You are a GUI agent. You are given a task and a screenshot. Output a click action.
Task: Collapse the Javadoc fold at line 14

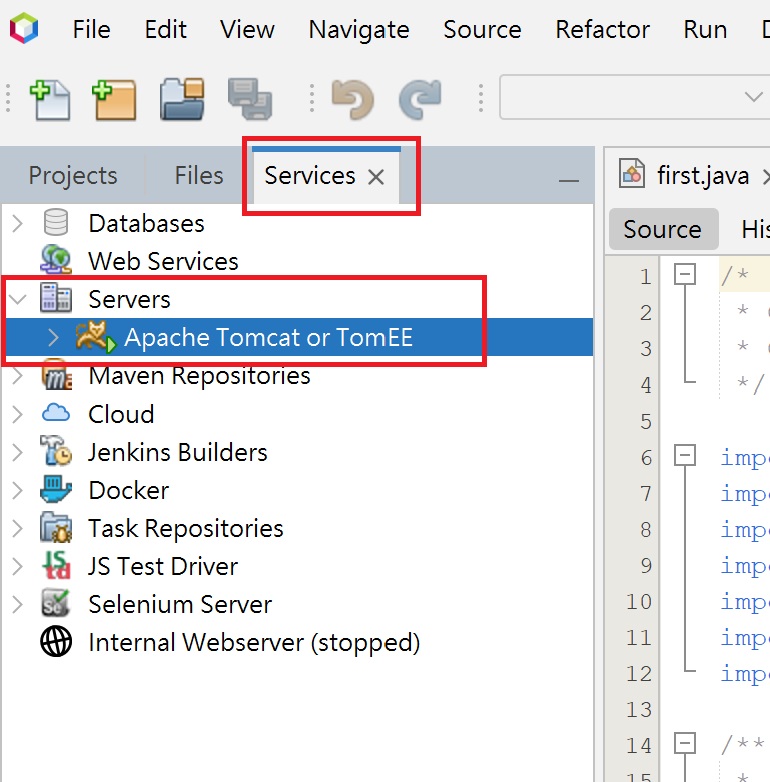(685, 743)
